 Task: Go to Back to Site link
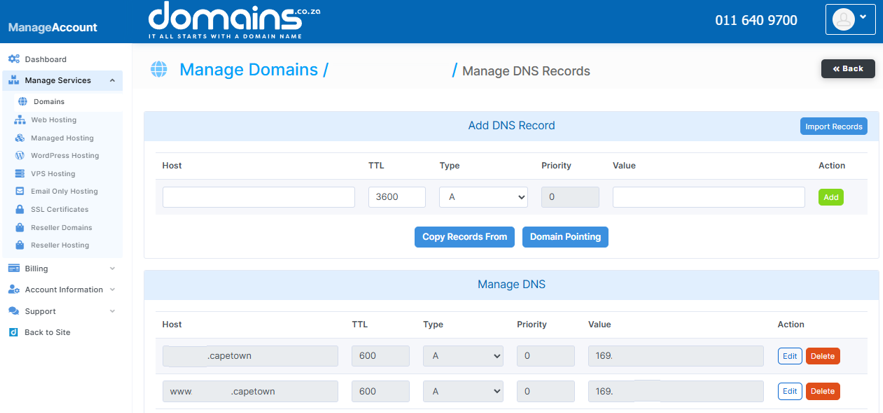[47, 332]
